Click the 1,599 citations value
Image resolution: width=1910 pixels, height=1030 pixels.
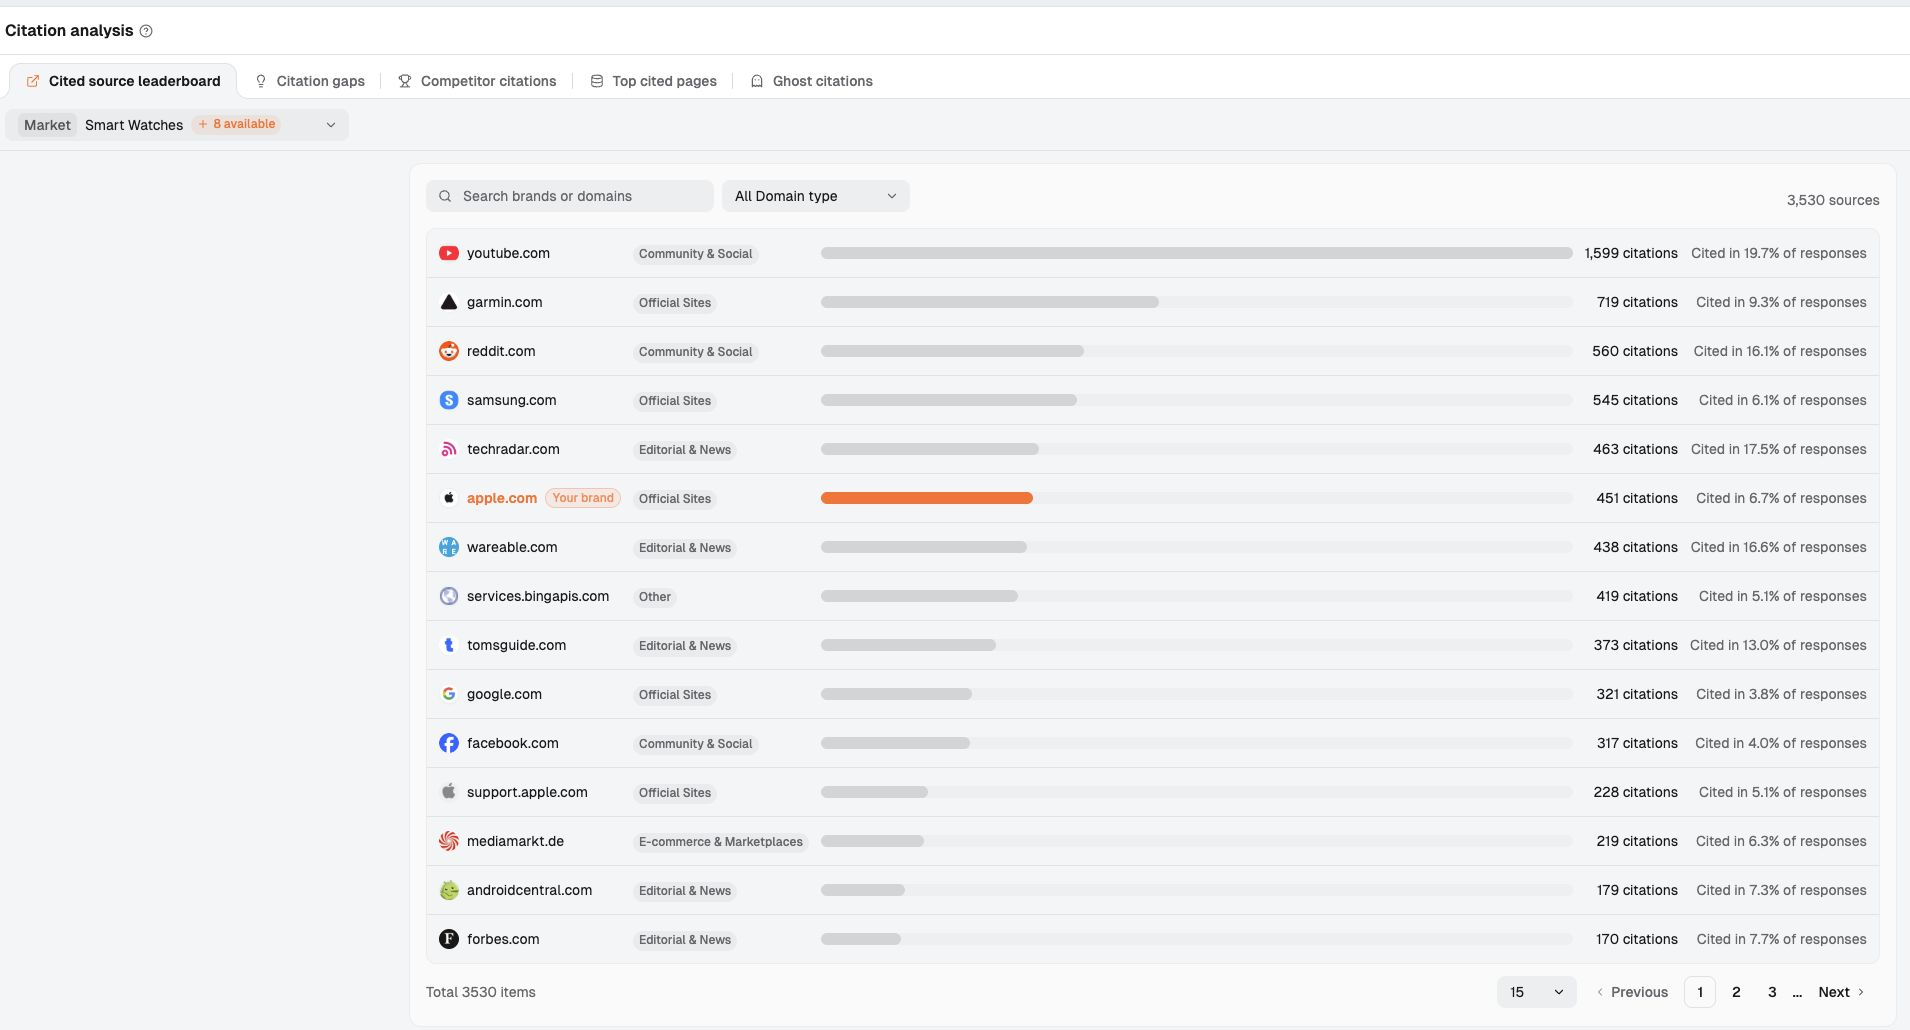coord(1631,254)
